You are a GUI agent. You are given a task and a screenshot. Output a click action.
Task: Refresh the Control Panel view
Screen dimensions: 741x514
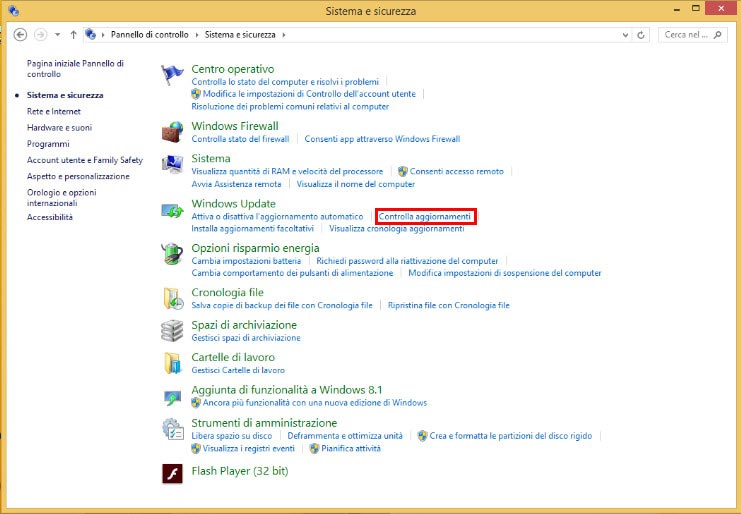[x=641, y=35]
